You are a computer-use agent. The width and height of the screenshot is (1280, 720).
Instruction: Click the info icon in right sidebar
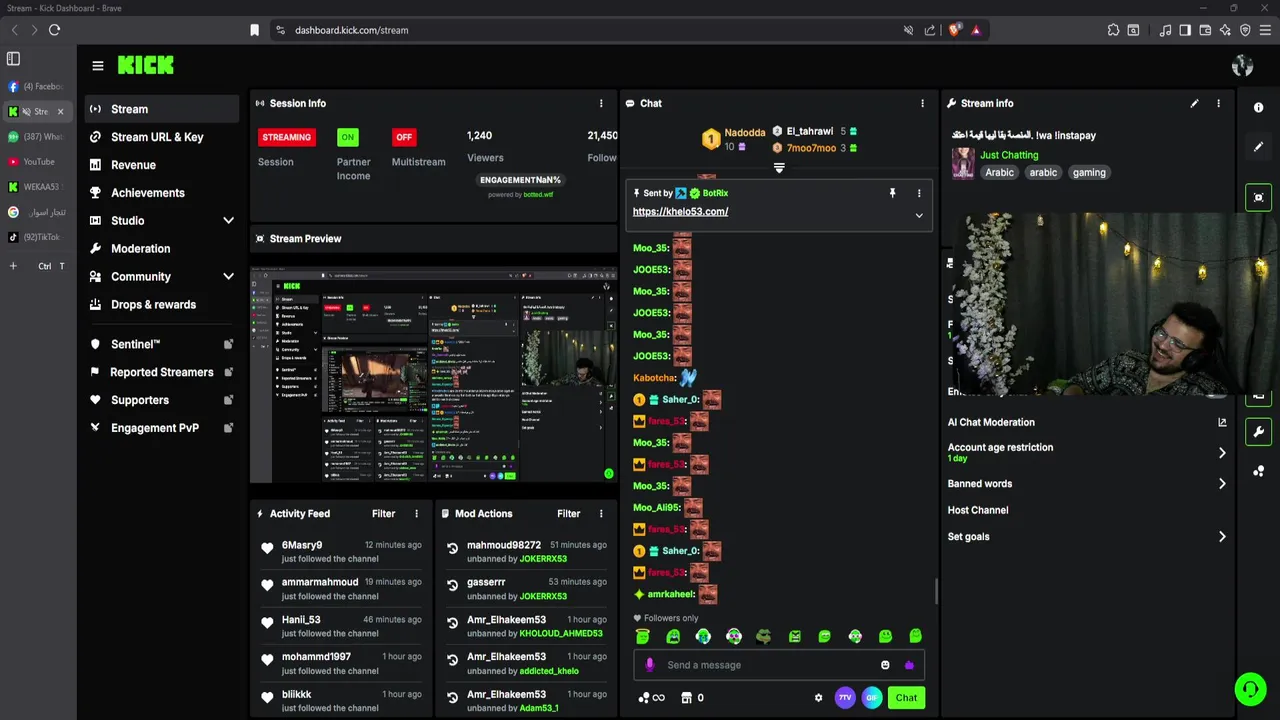tap(1259, 107)
